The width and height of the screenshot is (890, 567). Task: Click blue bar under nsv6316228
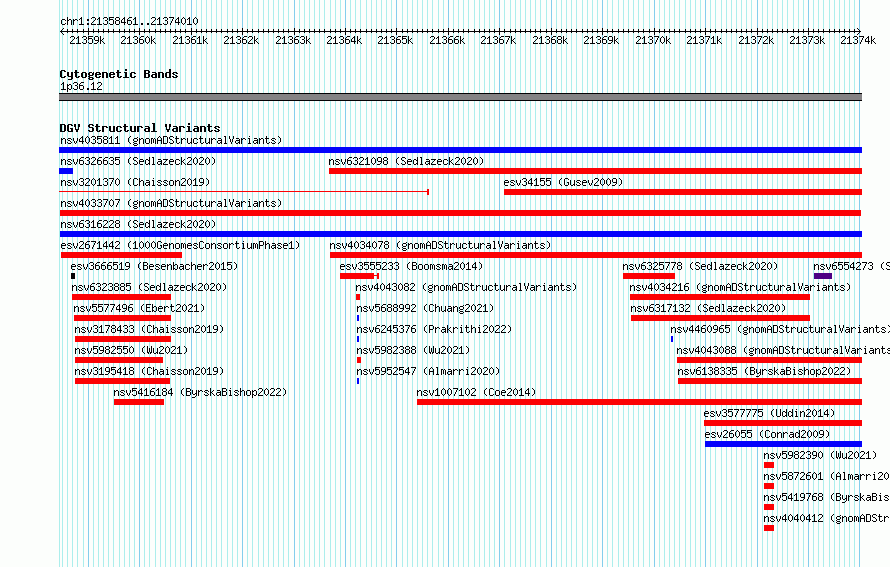pyautogui.click(x=460, y=234)
